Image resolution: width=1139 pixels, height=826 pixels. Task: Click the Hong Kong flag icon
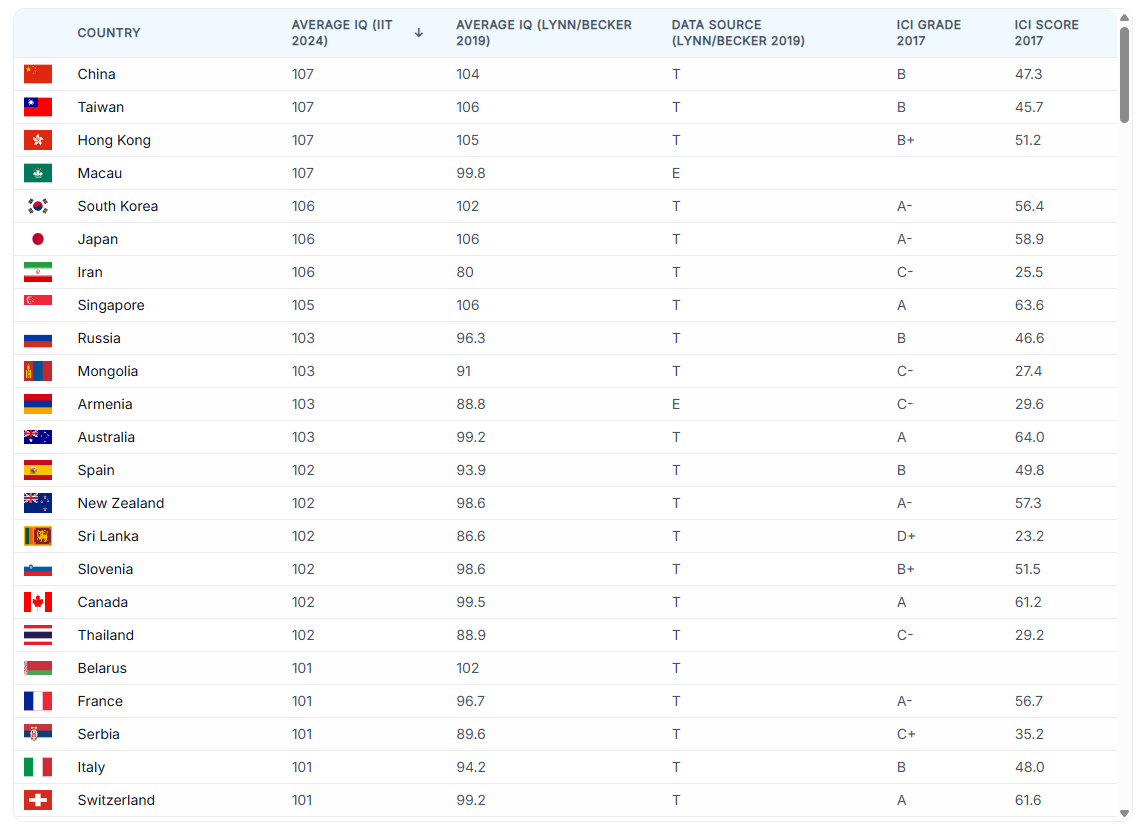[x=38, y=140]
